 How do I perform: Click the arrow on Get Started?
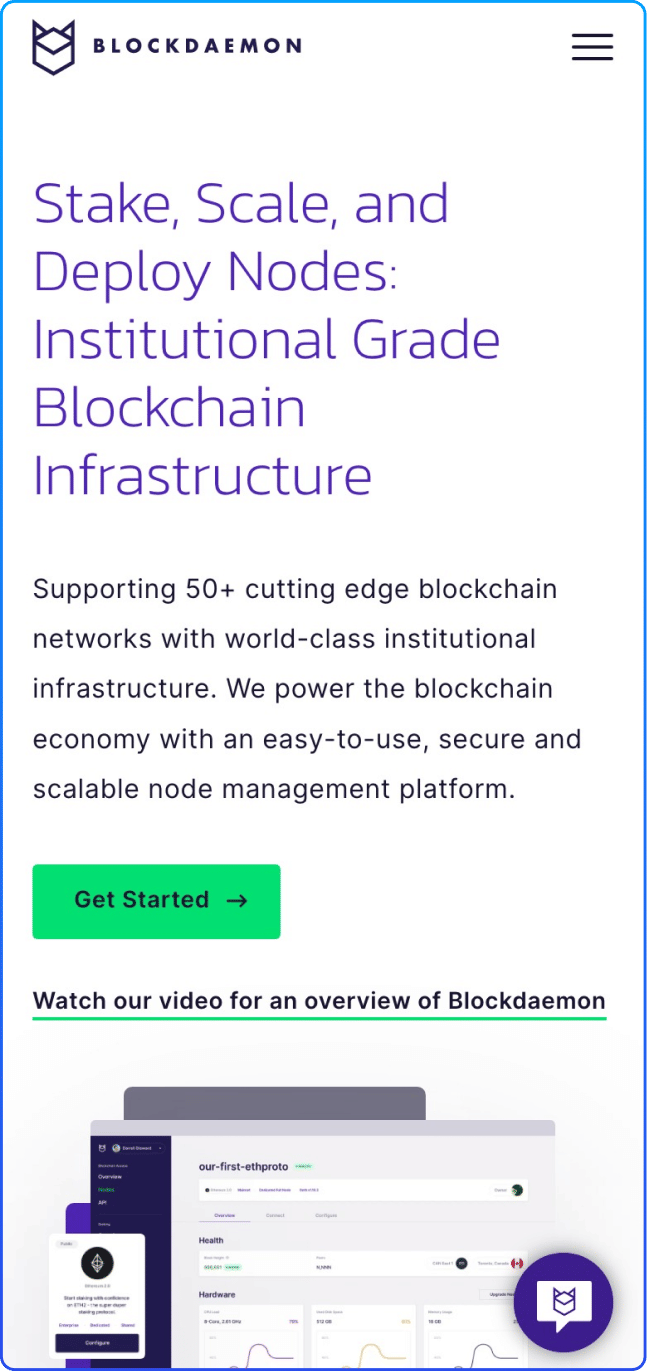point(237,901)
